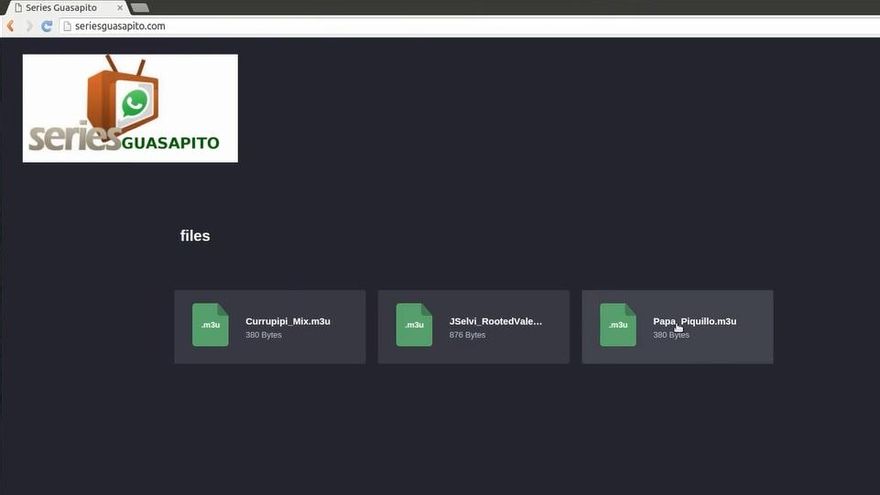Click the browser back arrow button
The image size is (880, 495).
11,26
